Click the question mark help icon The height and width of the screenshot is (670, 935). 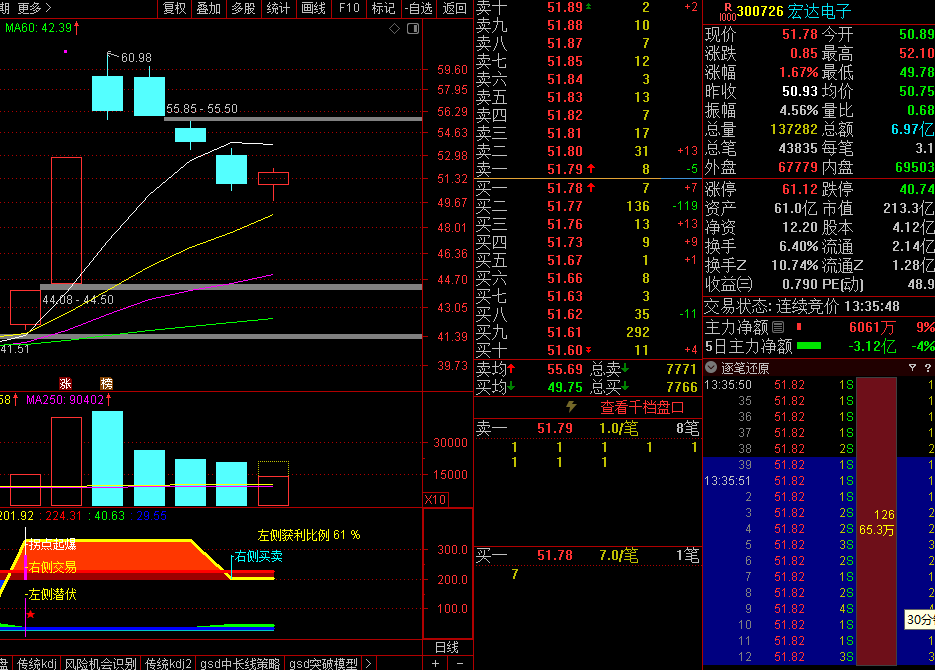point(927,368)
